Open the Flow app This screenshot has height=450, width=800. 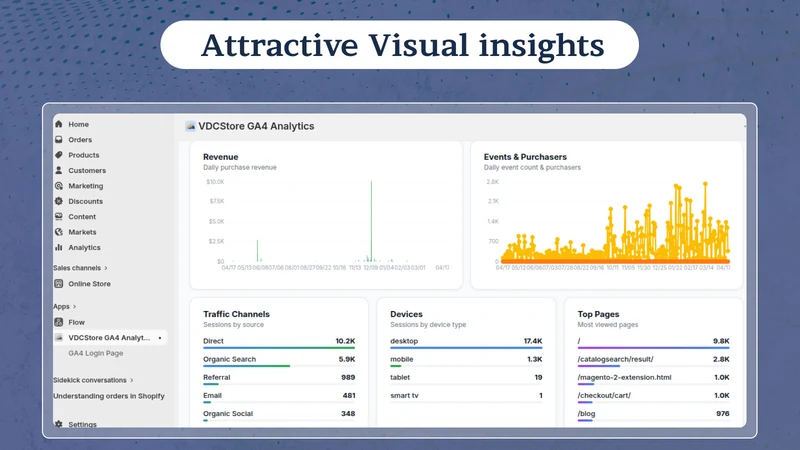click(77, 322)
